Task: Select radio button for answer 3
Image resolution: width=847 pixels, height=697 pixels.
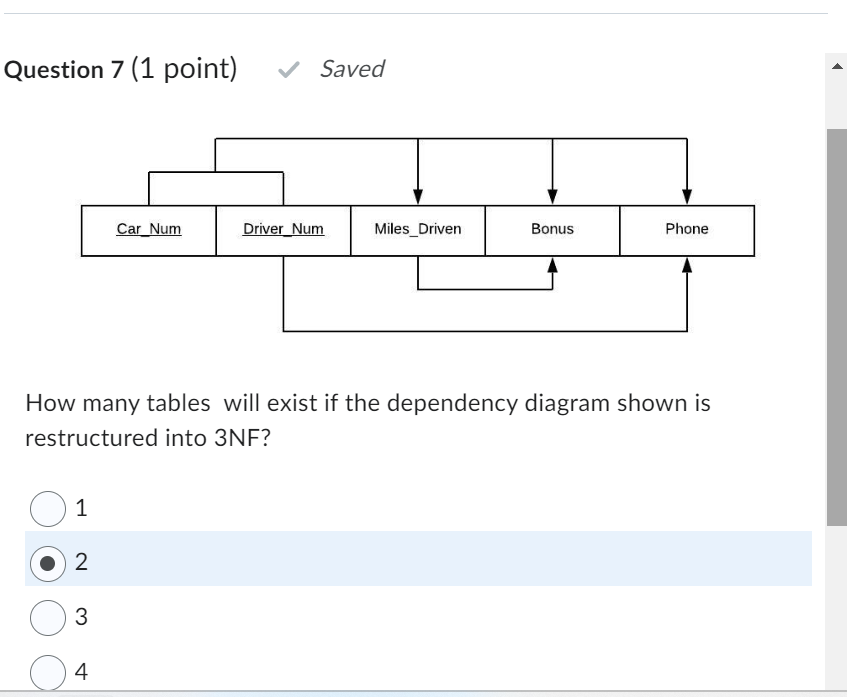Action: pyautogui.click(x=48, y=616)
